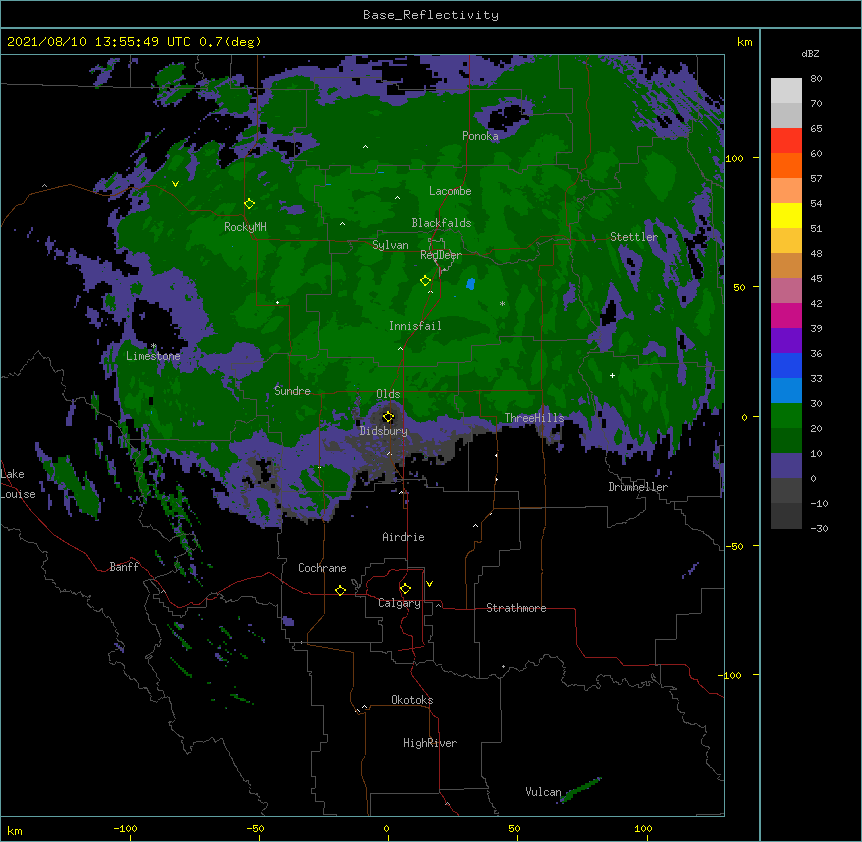The width and height of the screenshot is (862, 842).
Task: Click the Base_Reflectivity title text
Action: [x=430, y=15]
